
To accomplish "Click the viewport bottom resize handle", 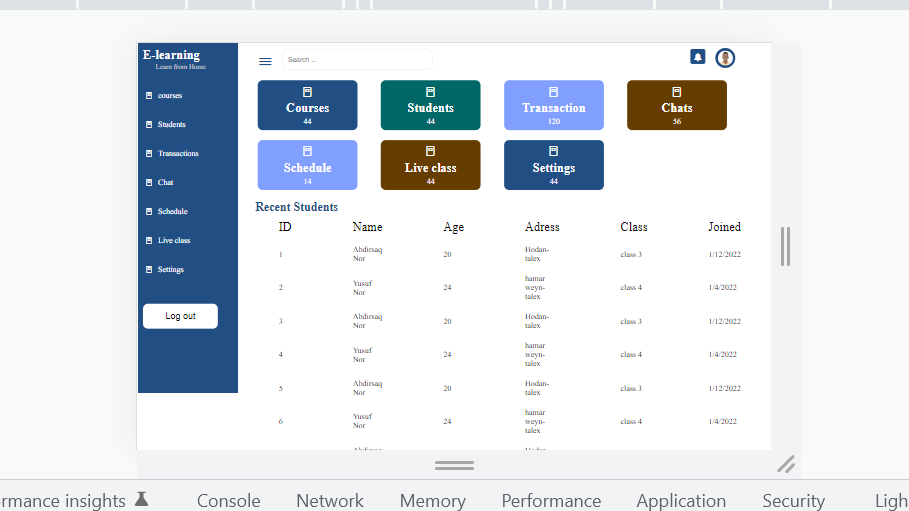I will coord(454,466).
